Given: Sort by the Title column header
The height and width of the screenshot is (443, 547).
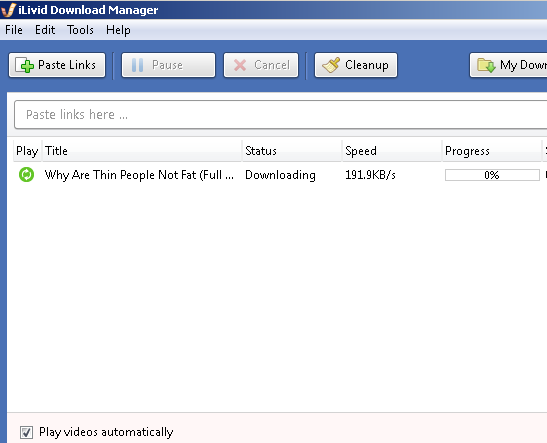Looking at the screenshot, I should click(142, 151).
